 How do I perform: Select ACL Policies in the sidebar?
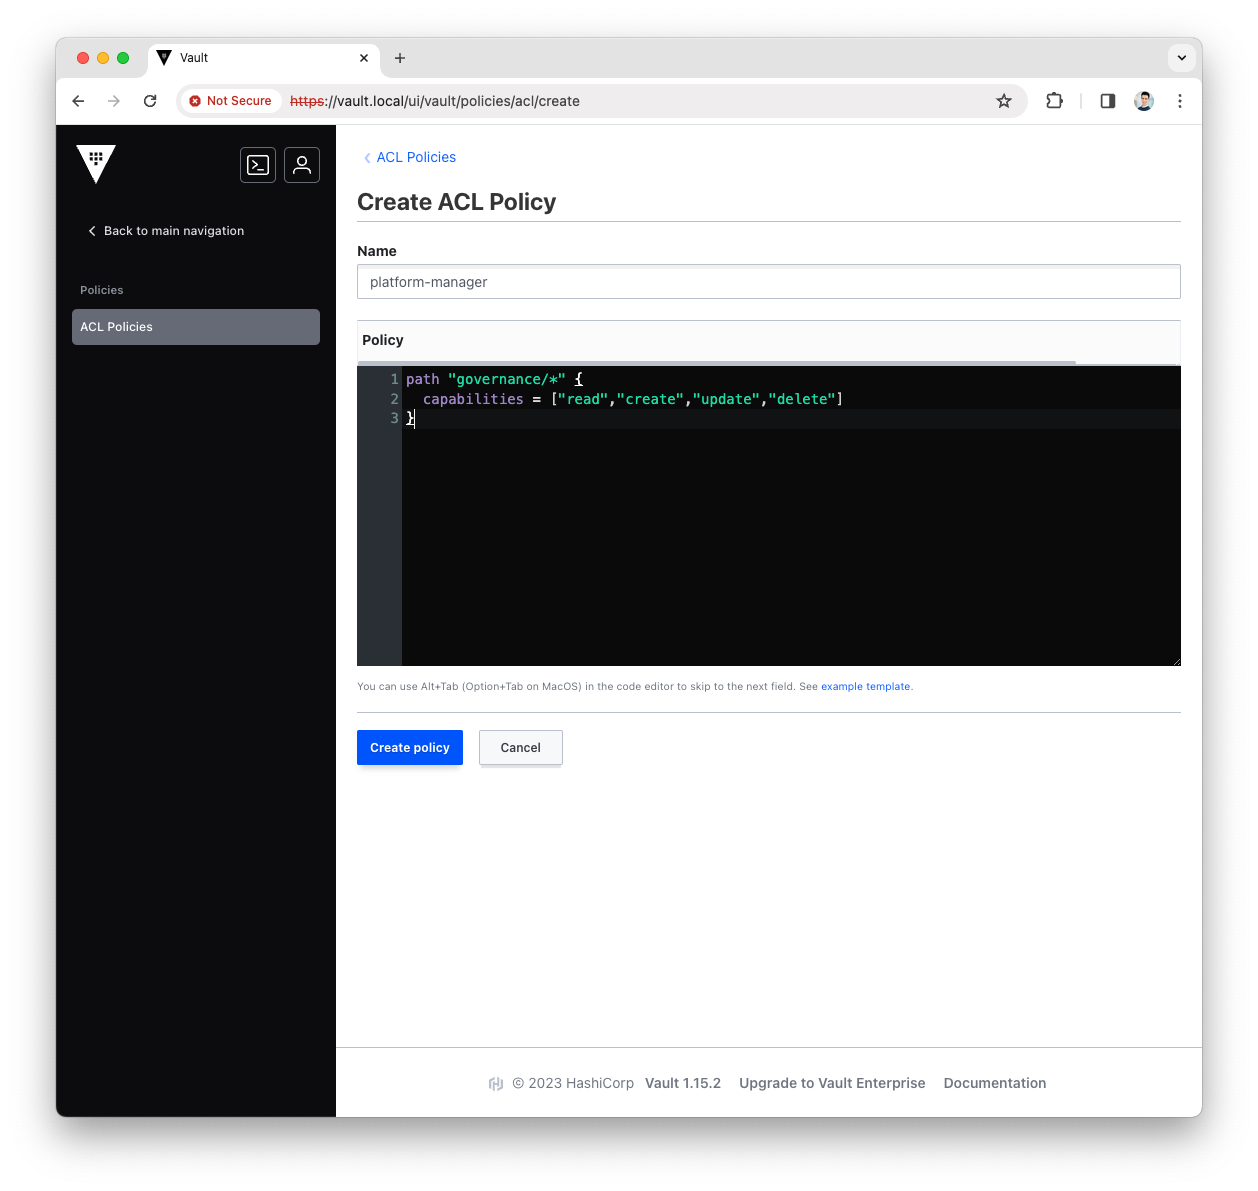coord(195,326)
